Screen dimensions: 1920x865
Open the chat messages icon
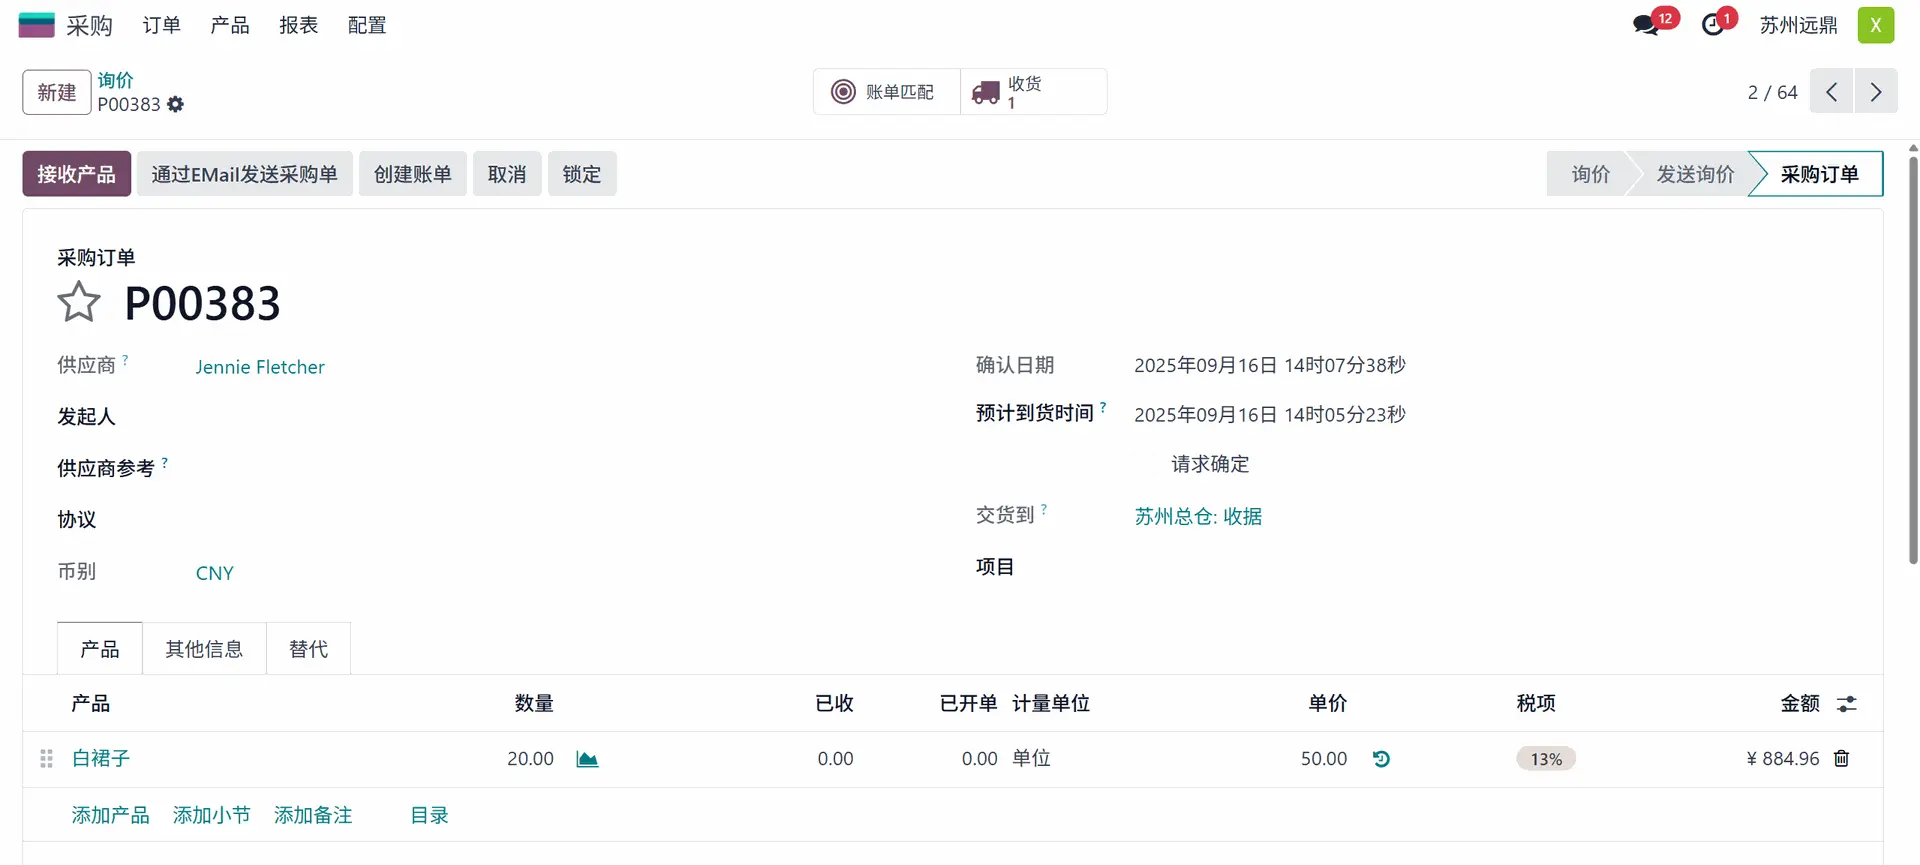1646,25
